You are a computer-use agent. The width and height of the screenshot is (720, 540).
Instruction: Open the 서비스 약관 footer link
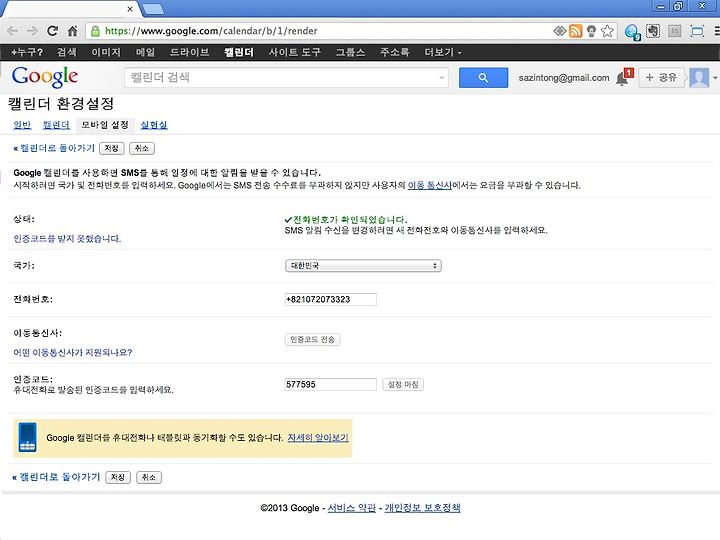pyautogui.click(x=352, y=508)
